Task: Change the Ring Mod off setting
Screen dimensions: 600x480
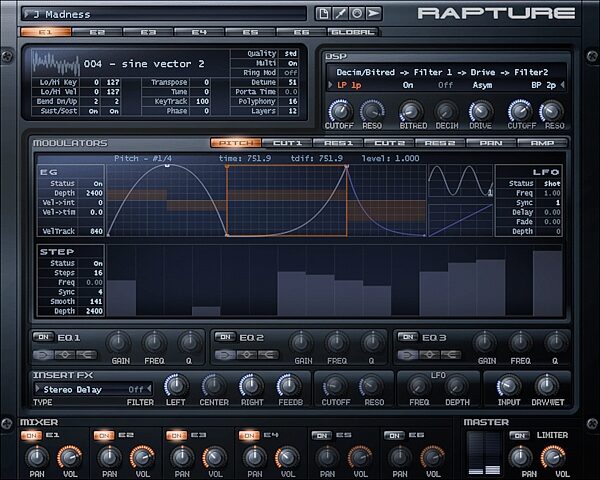Action: (x=290, y=73)
